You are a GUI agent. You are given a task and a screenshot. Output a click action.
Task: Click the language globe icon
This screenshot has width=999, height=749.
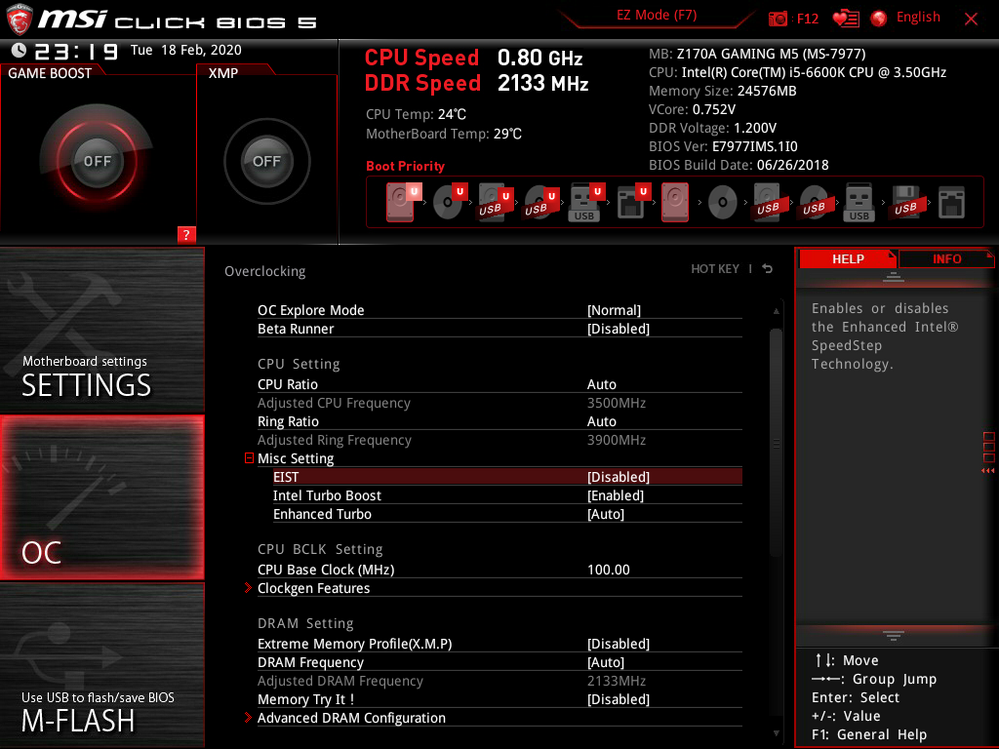tap(878, 17)
